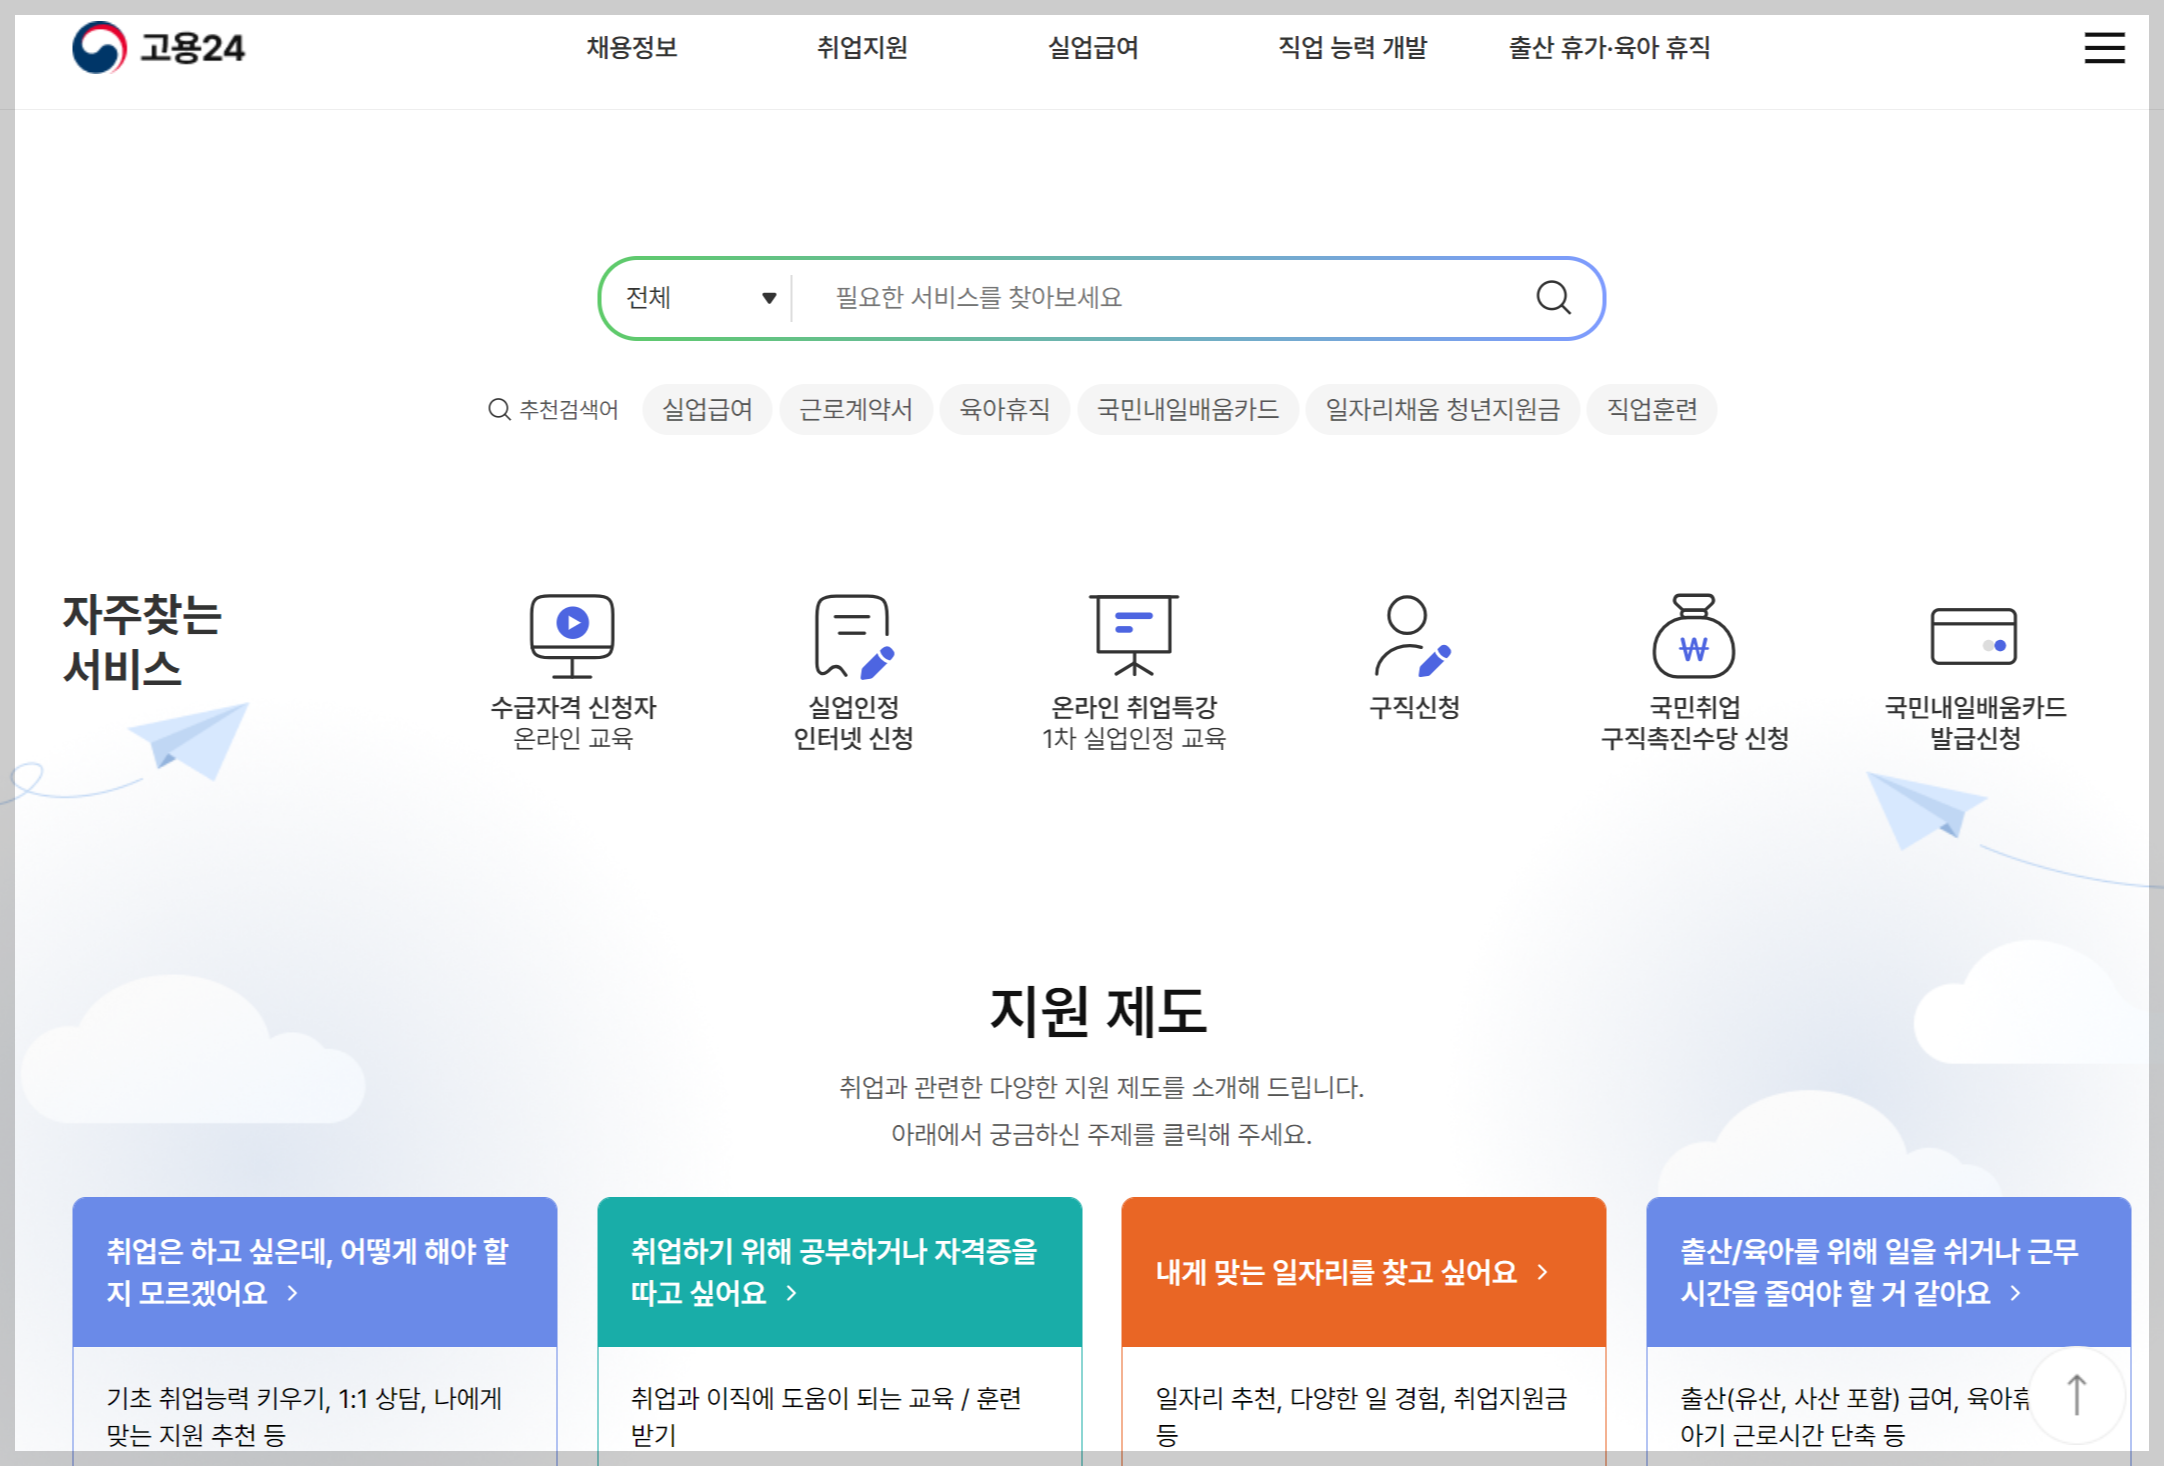This screenshot has height=1466, width=2164.
Task: Open the 실업급여 menu
Action: click(1093, 47)
